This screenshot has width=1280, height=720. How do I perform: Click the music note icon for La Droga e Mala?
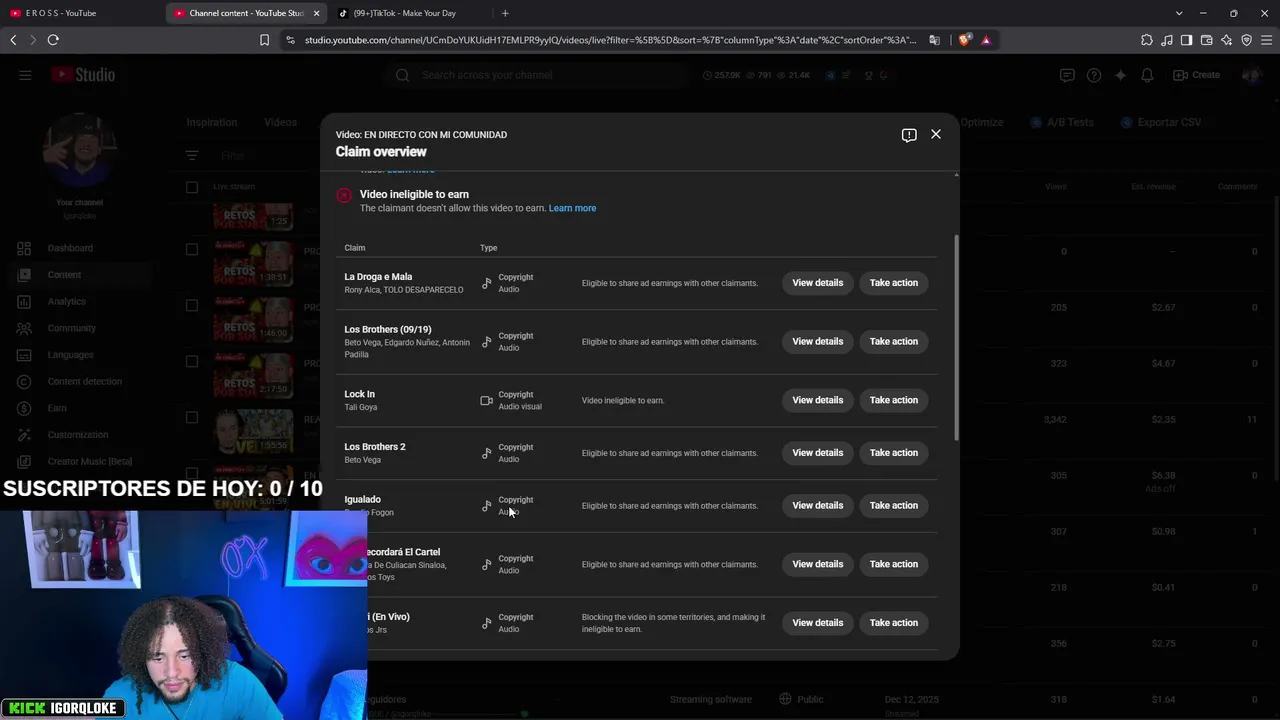point(487,283)
